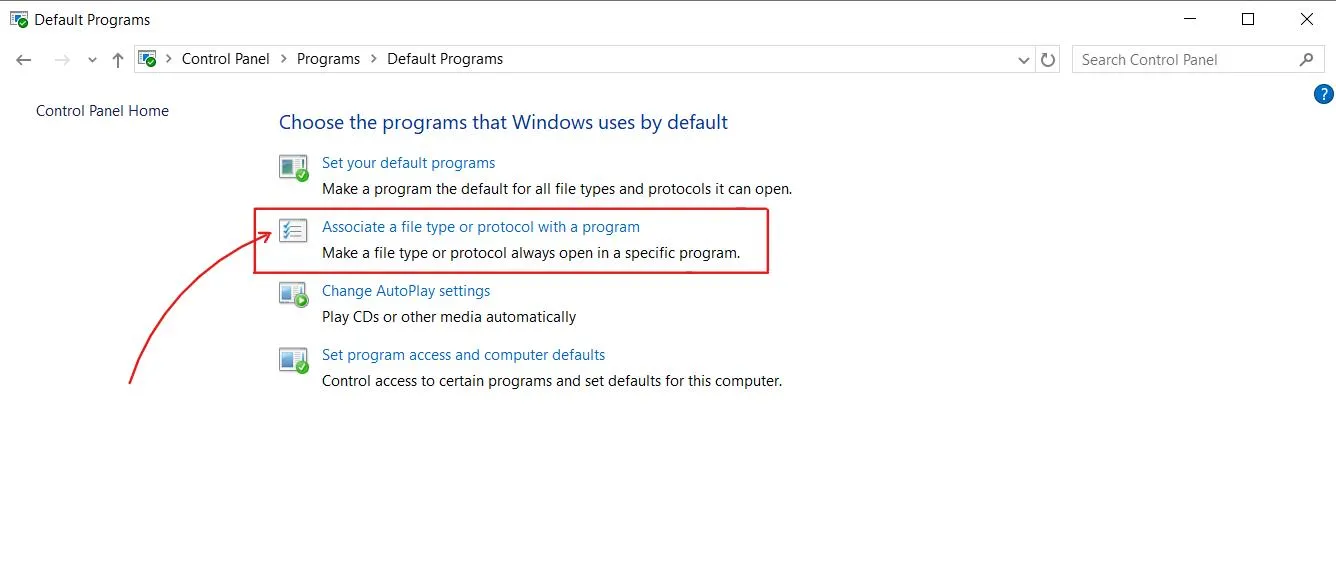Open the Change AutoPlay settings link
1336x570 pixels.
[406, 291]
